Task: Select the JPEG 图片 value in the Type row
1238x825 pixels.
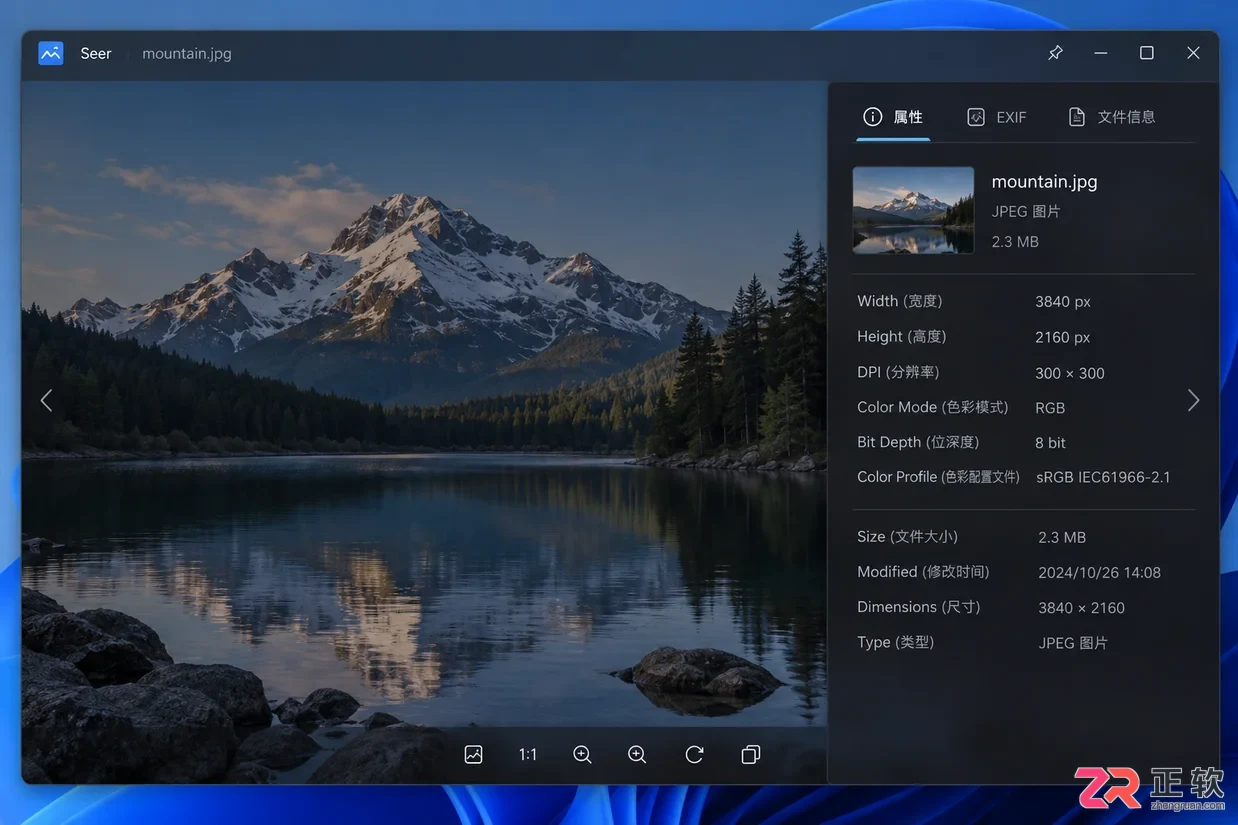Action: pyautogui.click(x=1073, y=643)
